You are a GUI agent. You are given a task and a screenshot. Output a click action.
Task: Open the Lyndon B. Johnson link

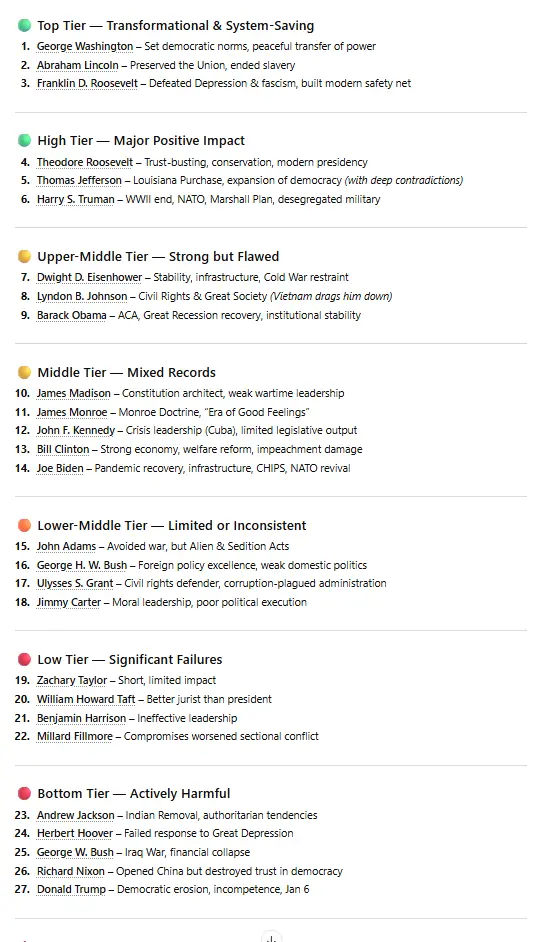point(82,296)
